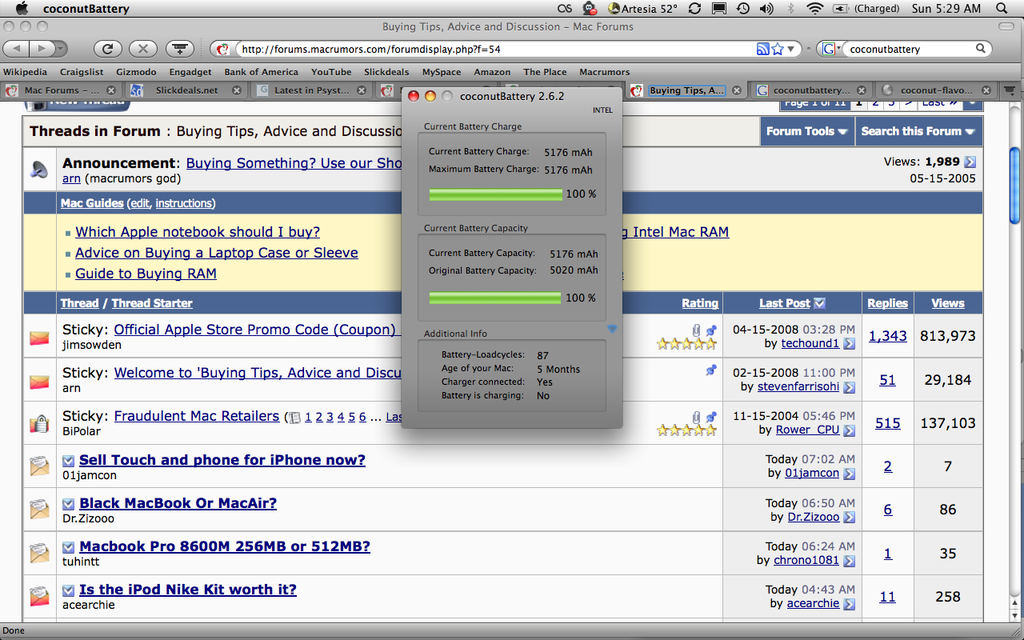Open the 1,343 replies count link
Screen dimensions: 1024x640
[888, 336]
